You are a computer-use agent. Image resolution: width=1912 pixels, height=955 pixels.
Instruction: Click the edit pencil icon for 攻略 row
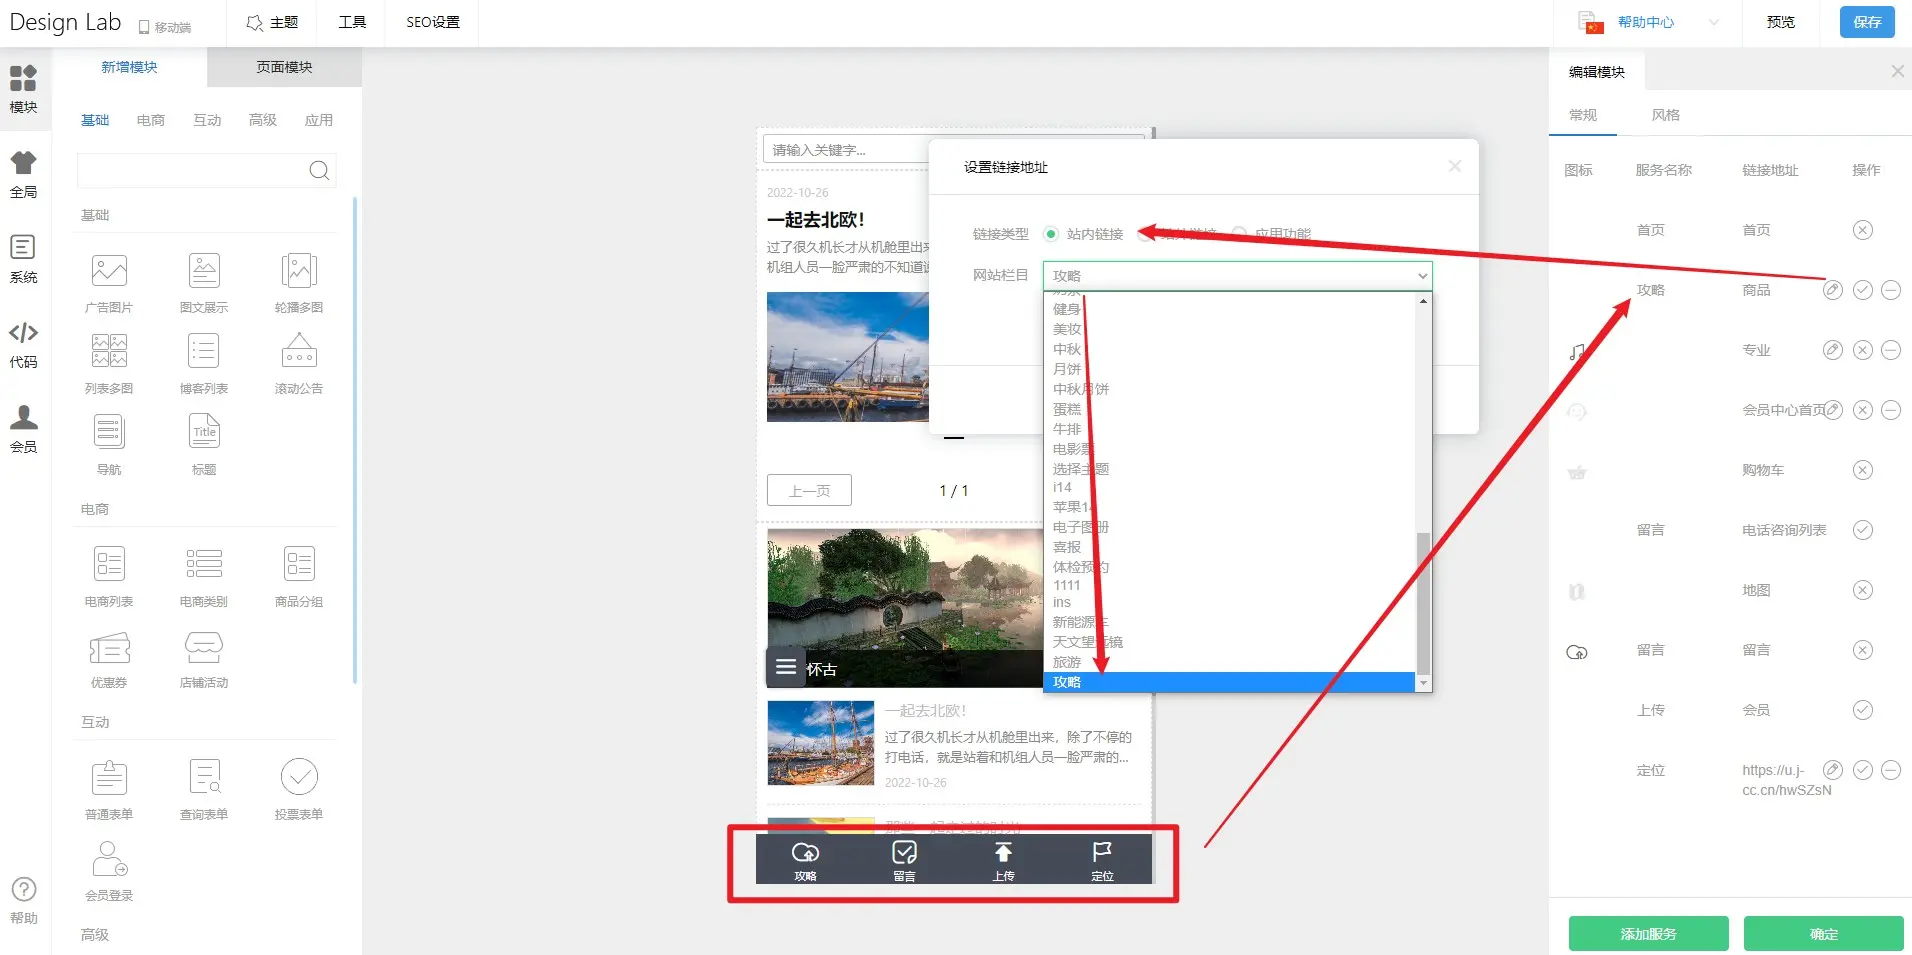(1832, 290)
